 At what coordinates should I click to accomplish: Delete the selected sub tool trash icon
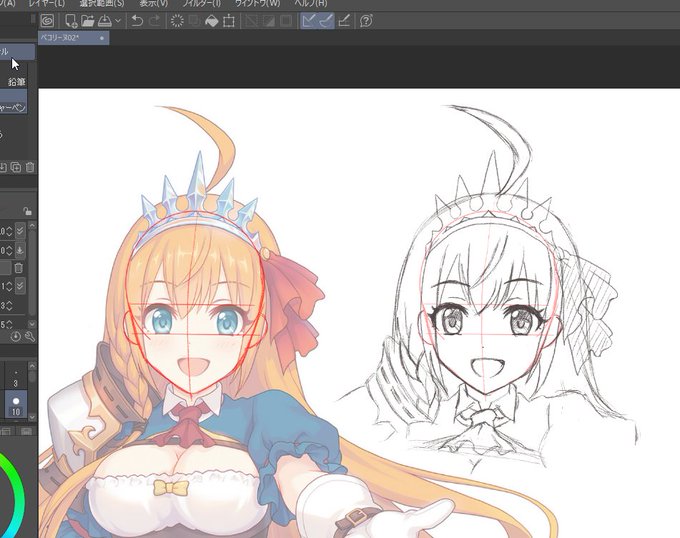[x=30, y=167]
